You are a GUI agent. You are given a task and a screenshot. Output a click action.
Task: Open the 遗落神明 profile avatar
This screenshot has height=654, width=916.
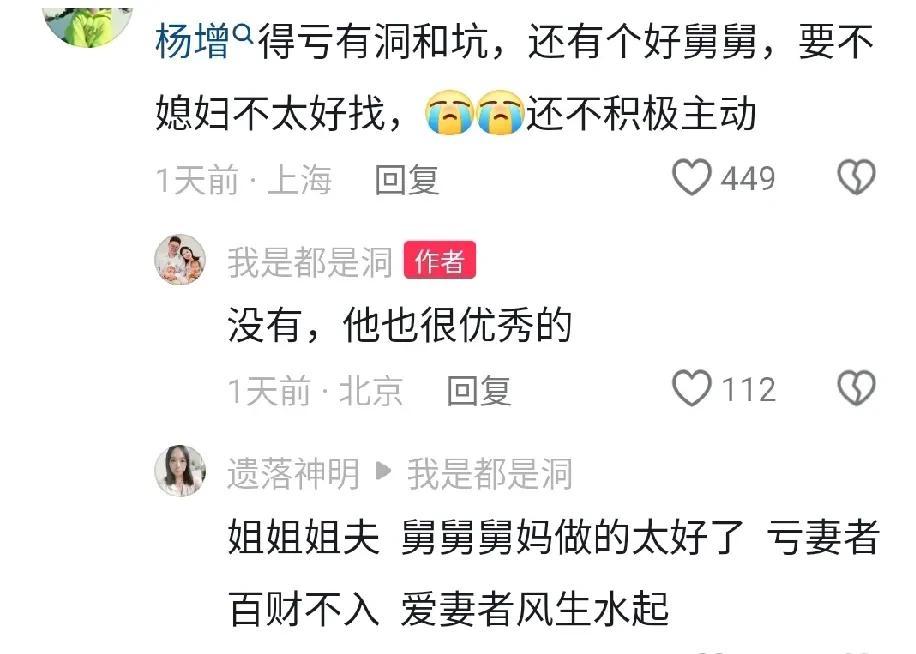[180, 471]
